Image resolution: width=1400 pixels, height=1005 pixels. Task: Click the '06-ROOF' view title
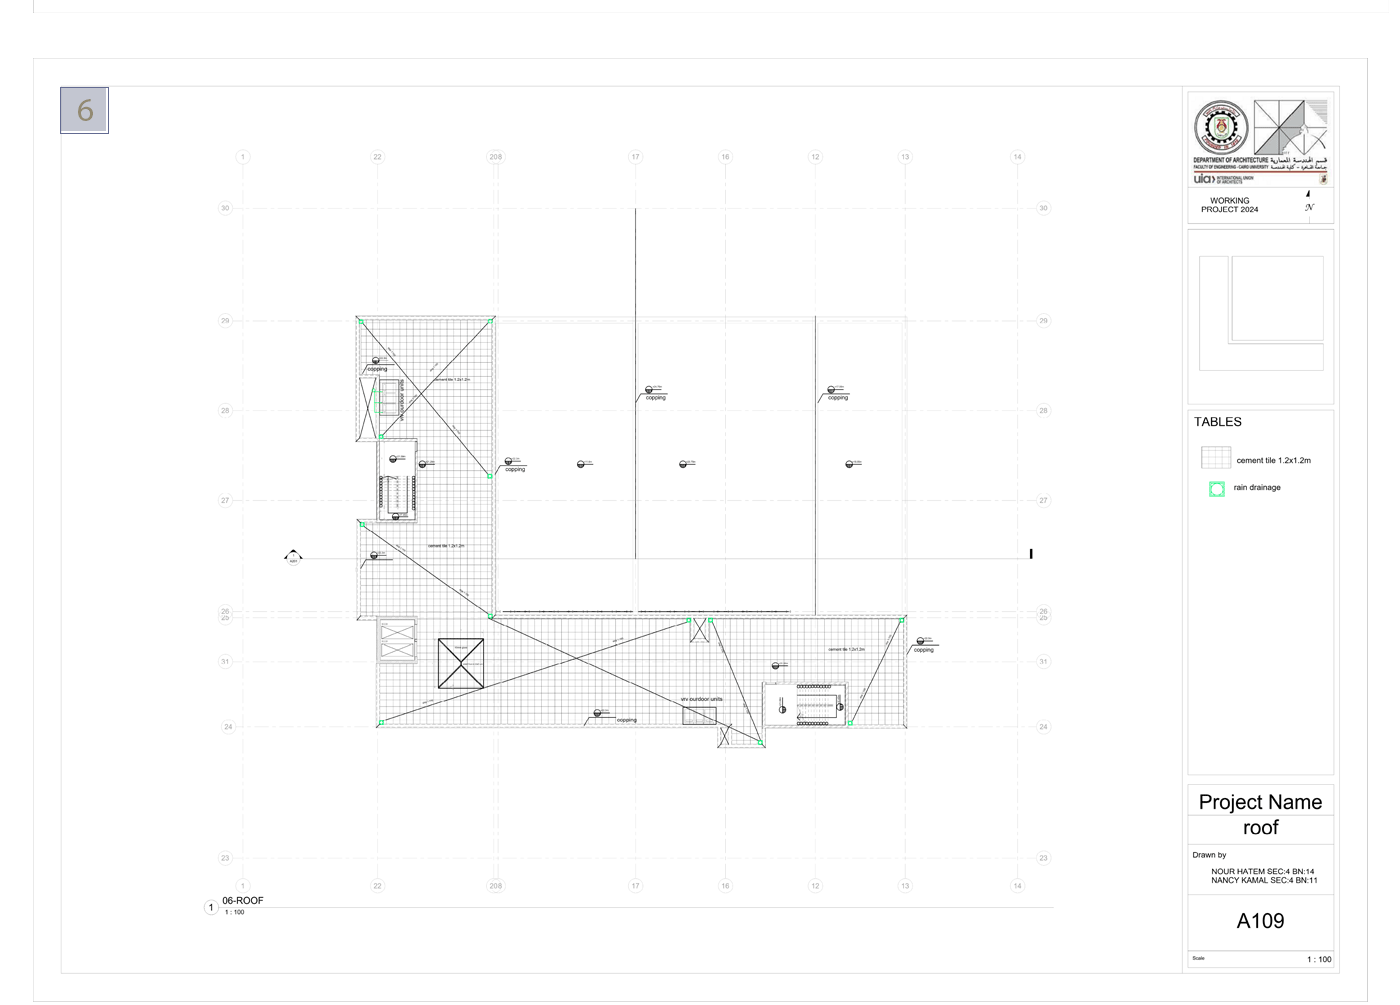243,901
